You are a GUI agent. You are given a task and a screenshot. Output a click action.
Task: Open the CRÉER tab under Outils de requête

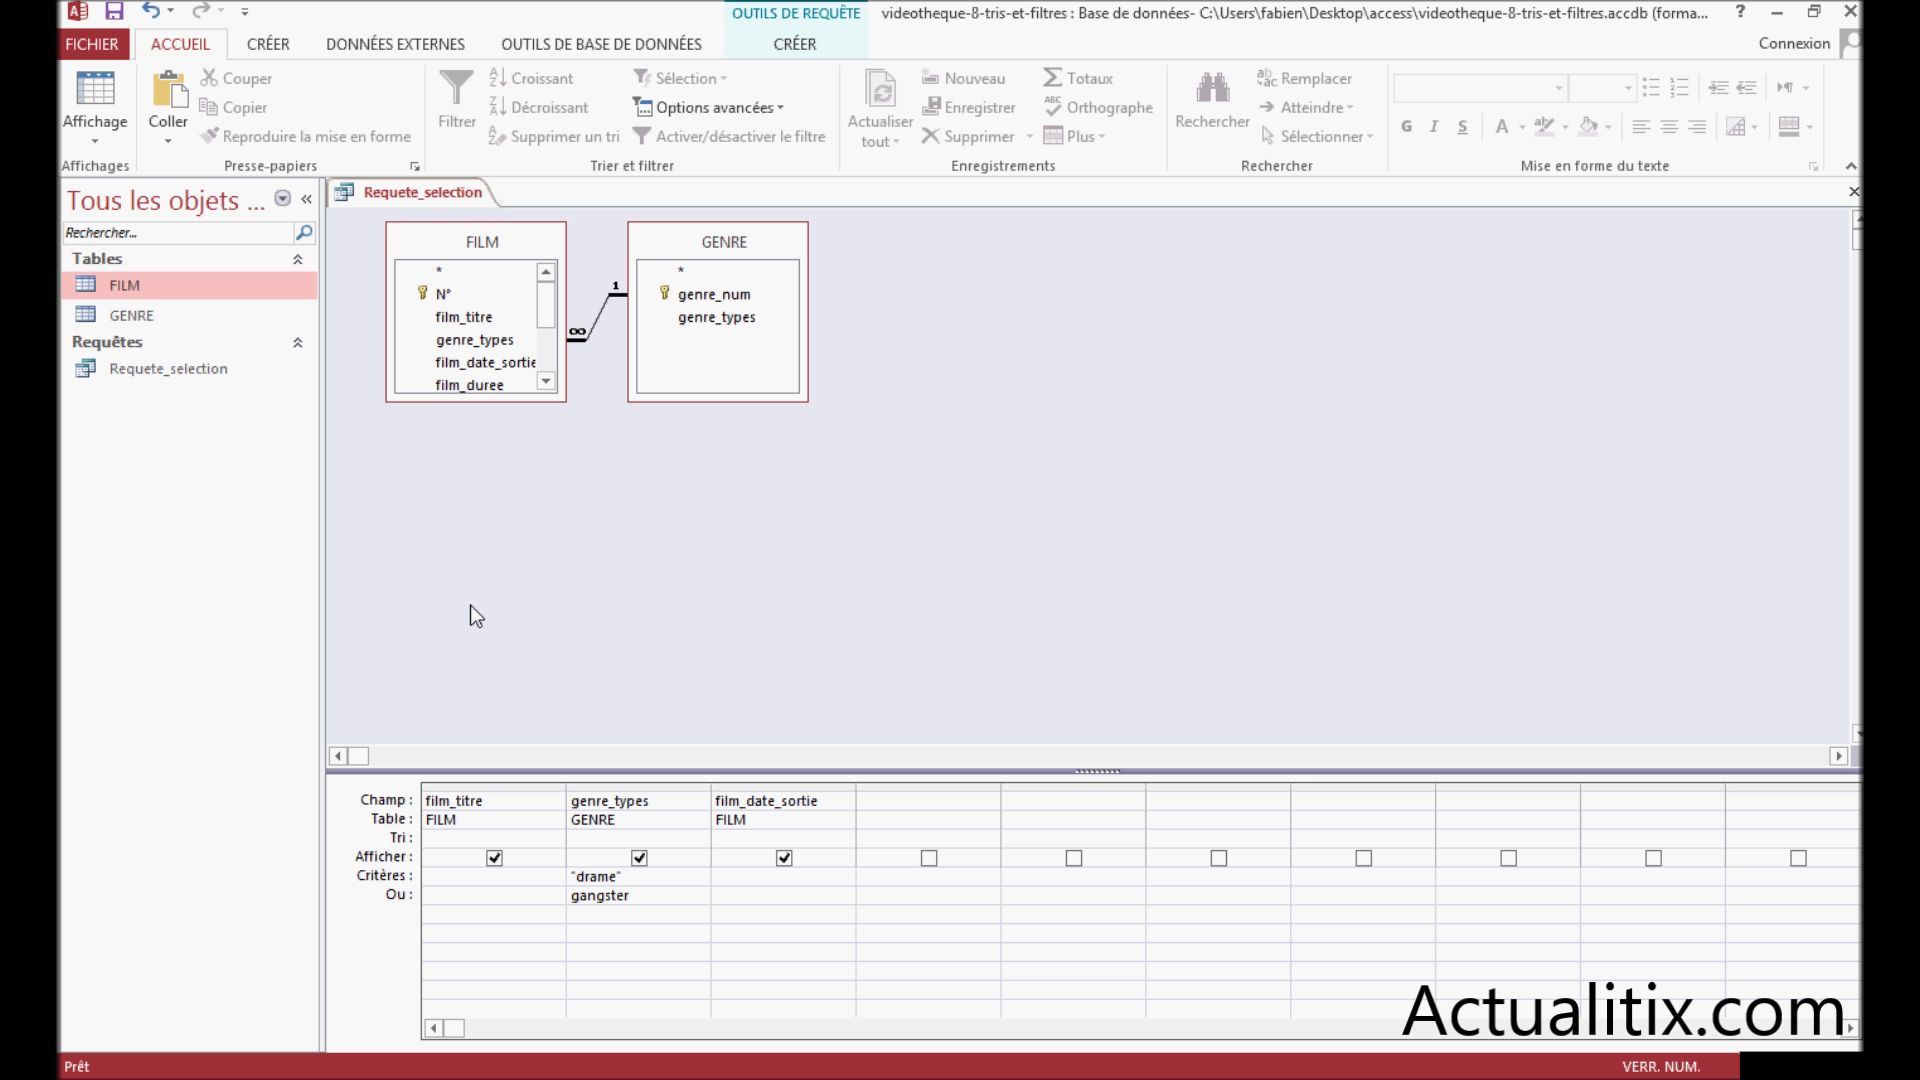point(794,44)
